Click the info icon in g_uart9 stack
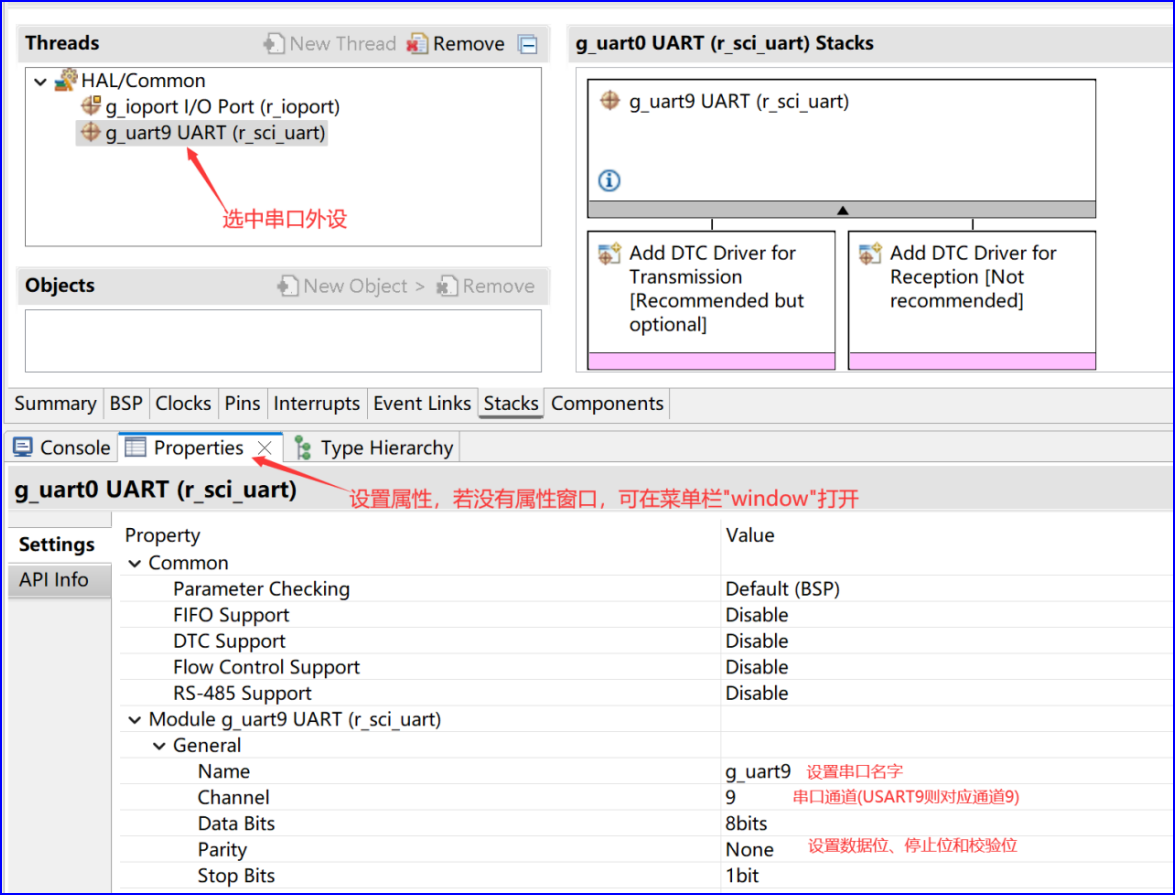The image size is (1176, 896). 609,180
